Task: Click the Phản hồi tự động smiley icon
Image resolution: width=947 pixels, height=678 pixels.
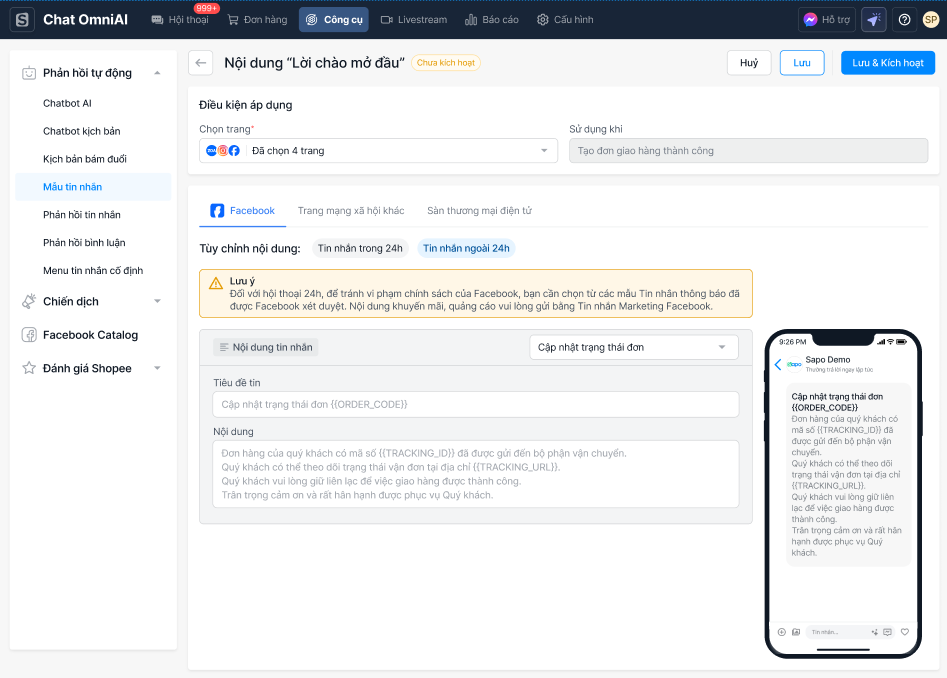Action: [x=28, y=73]
